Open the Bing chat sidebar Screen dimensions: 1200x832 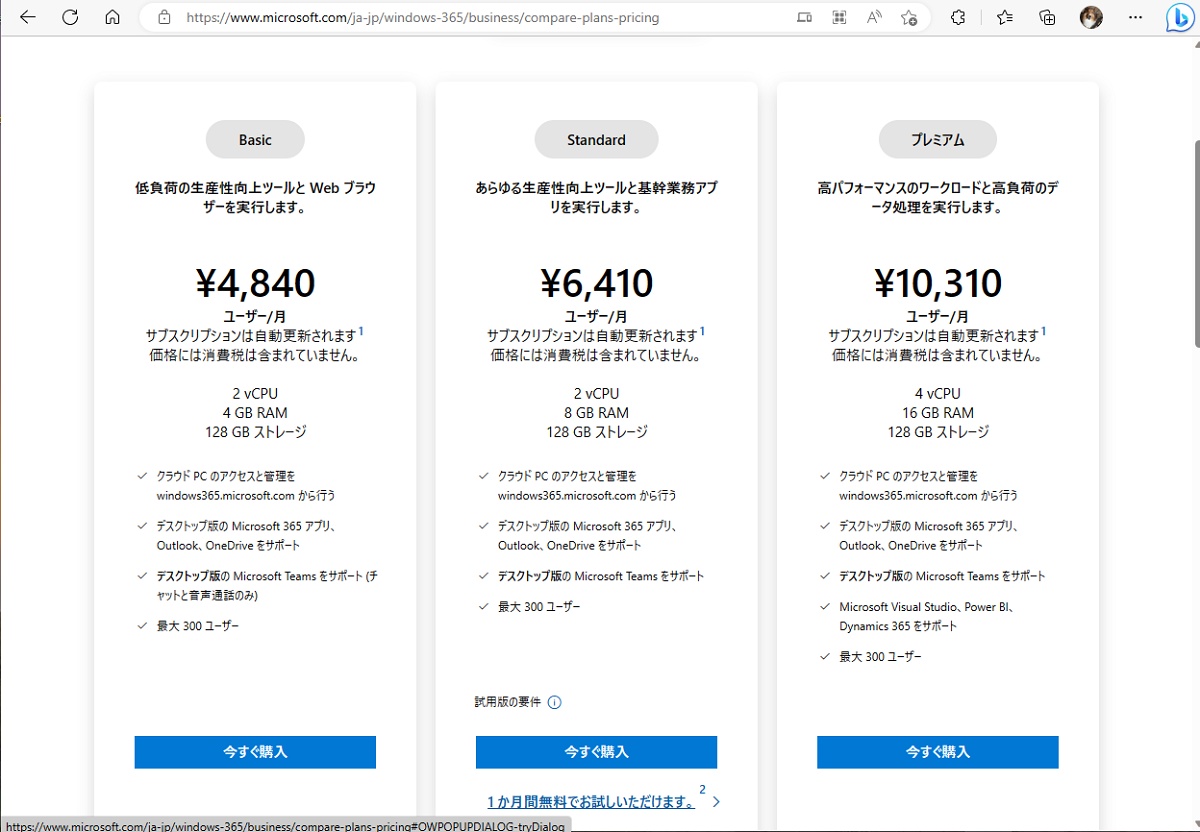1178,18
